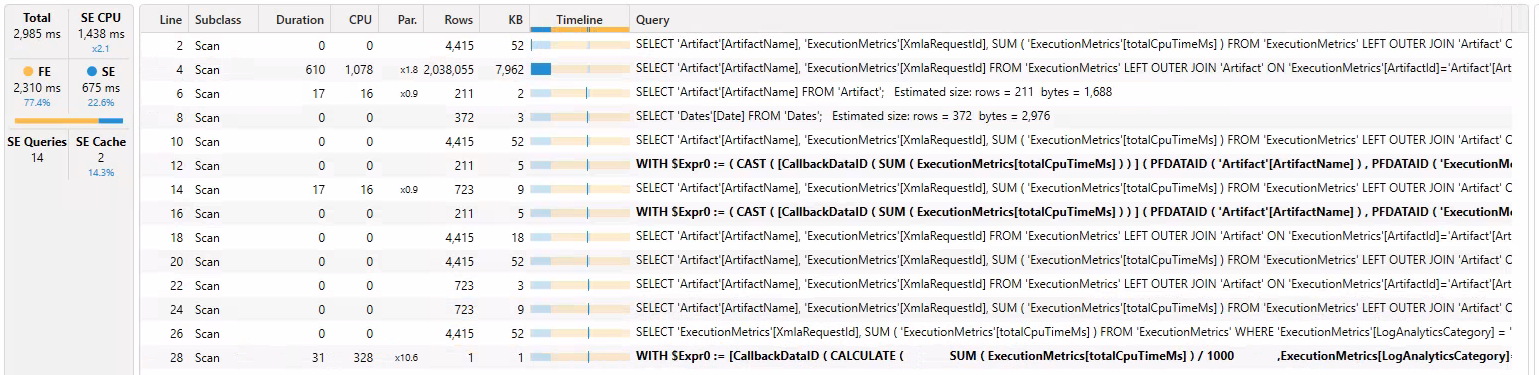1539x375 pixels.
Task: Select the Line 22 scan row
Action: (825, 285)
